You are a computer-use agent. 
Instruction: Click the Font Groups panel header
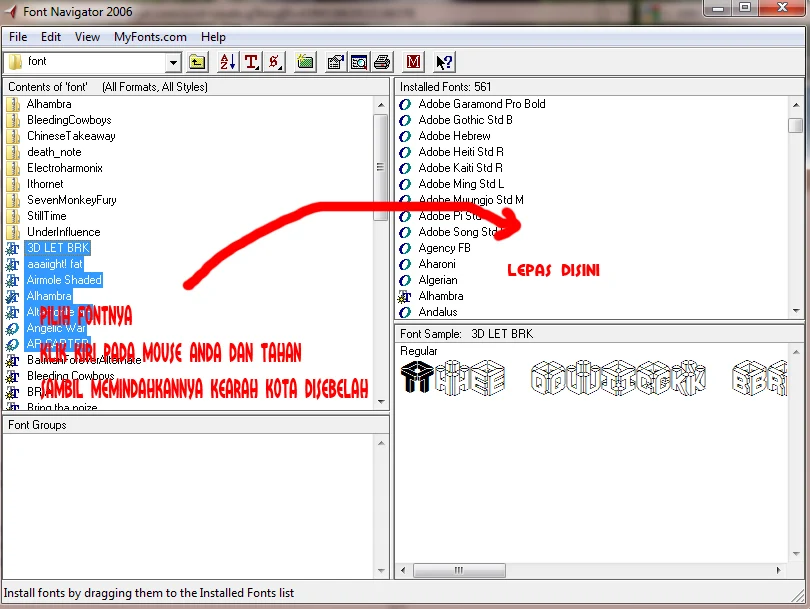point(196,425)
